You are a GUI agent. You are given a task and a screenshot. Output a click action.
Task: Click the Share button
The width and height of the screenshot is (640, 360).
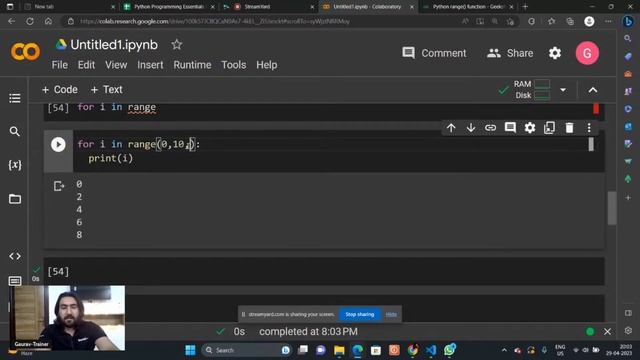point(510,53)
